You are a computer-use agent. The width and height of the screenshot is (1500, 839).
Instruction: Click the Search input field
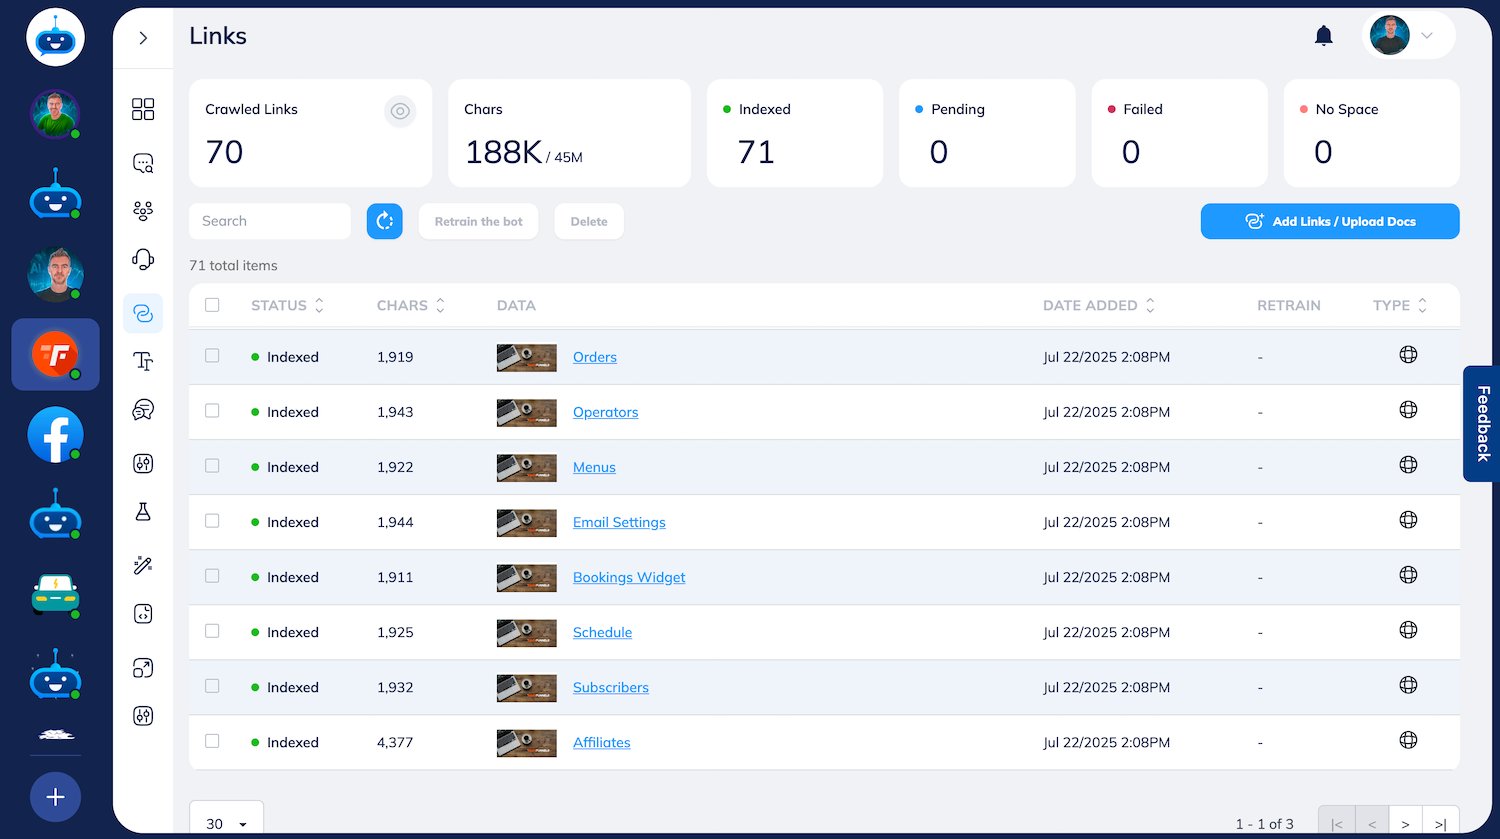click(270, 221)
